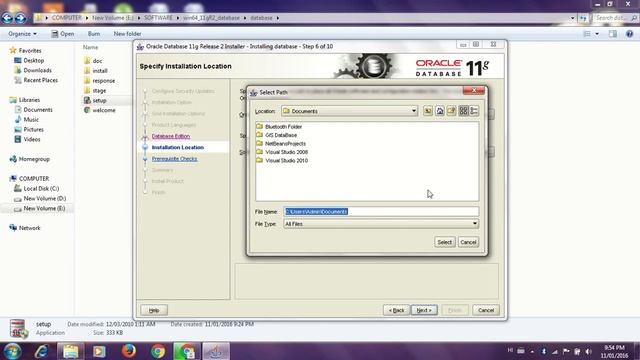Select the Bluetooth Folder entry

[279, 127]
